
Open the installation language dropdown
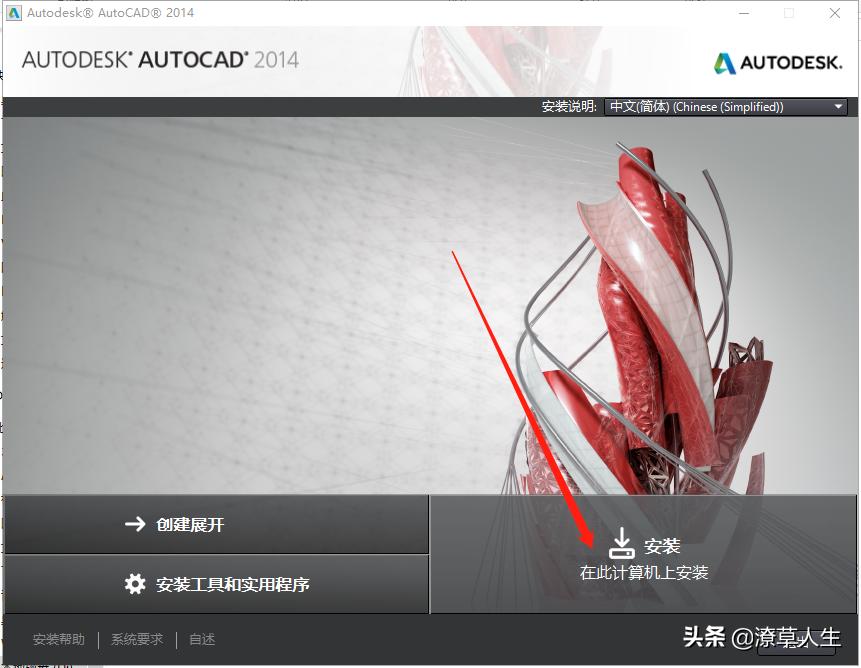click(725, 106)
